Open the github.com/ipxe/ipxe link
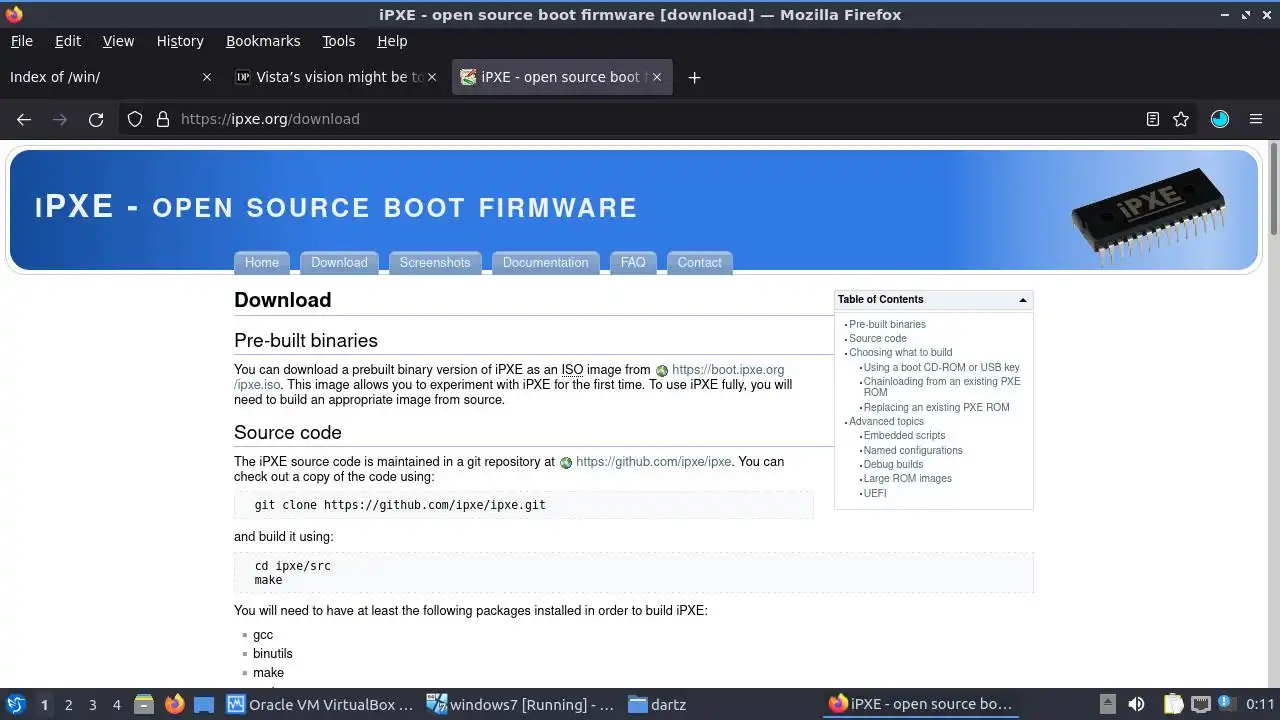 653,462
